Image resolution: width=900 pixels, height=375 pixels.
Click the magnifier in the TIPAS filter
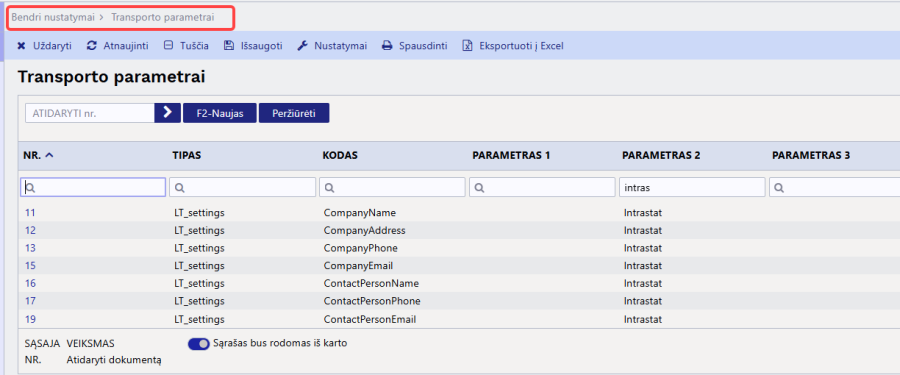[181, 187]
